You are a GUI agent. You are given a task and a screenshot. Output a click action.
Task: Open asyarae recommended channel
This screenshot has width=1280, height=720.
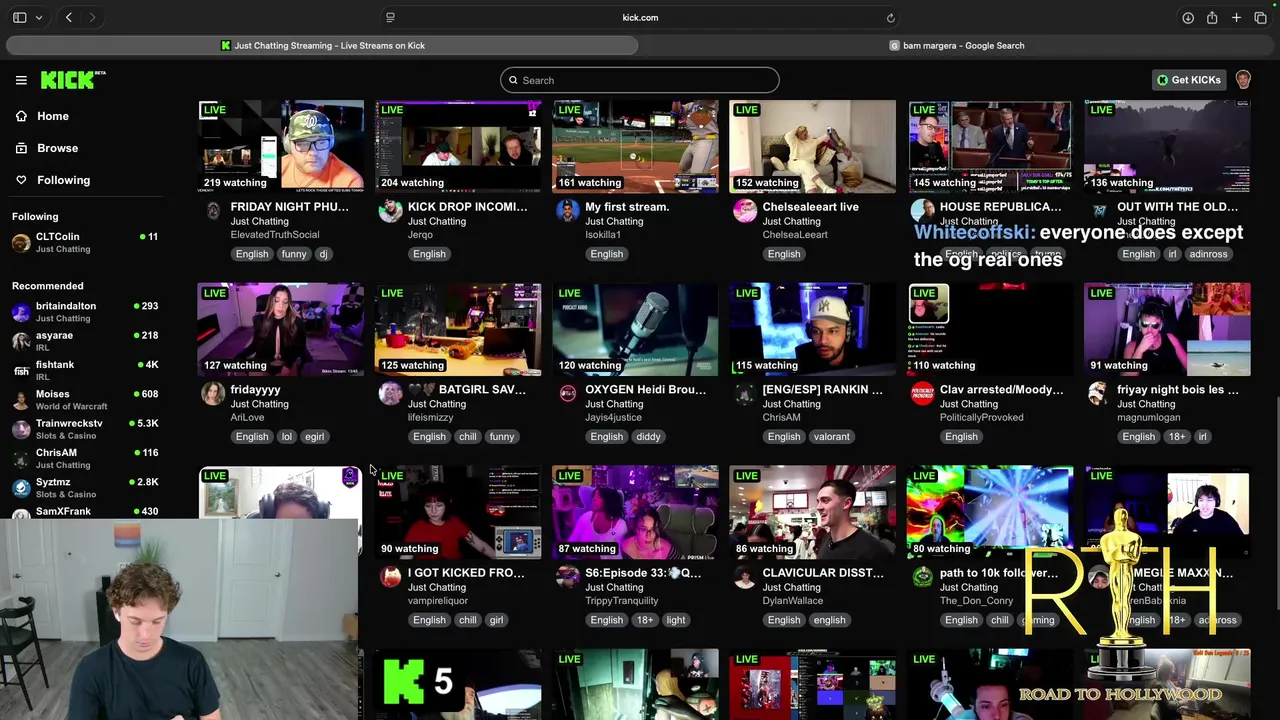click(x=85, y=341)
